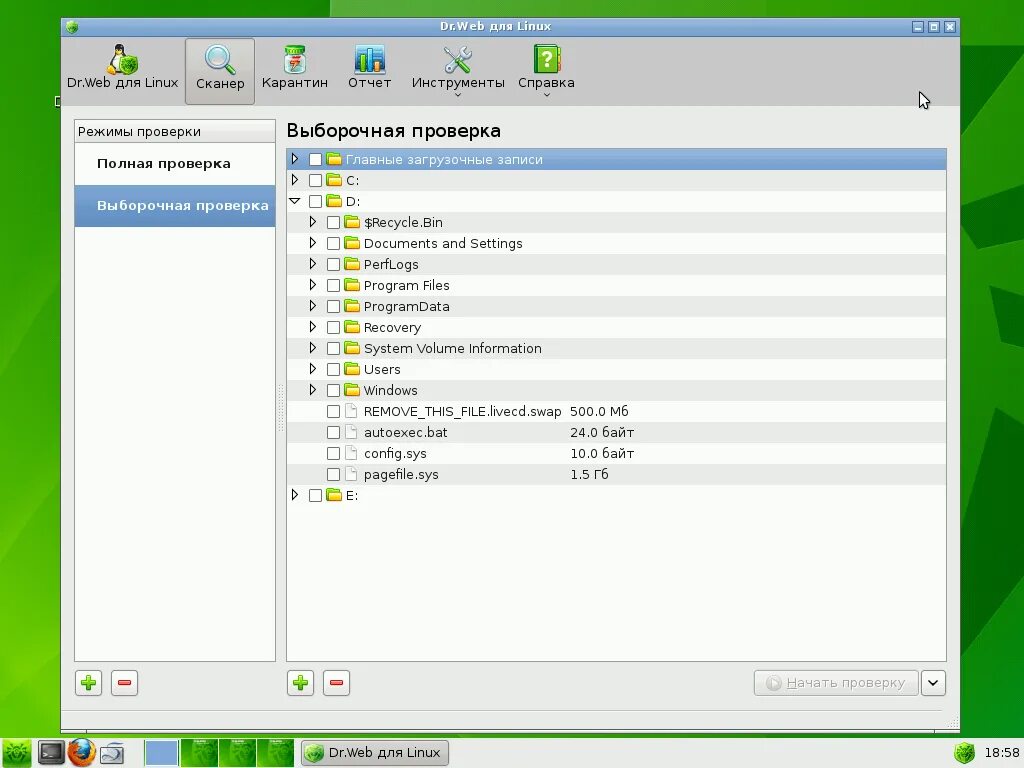Click the folder icon of Program Files
The height and width of the screenshot is (768, 1024).
tap(352, 285)
